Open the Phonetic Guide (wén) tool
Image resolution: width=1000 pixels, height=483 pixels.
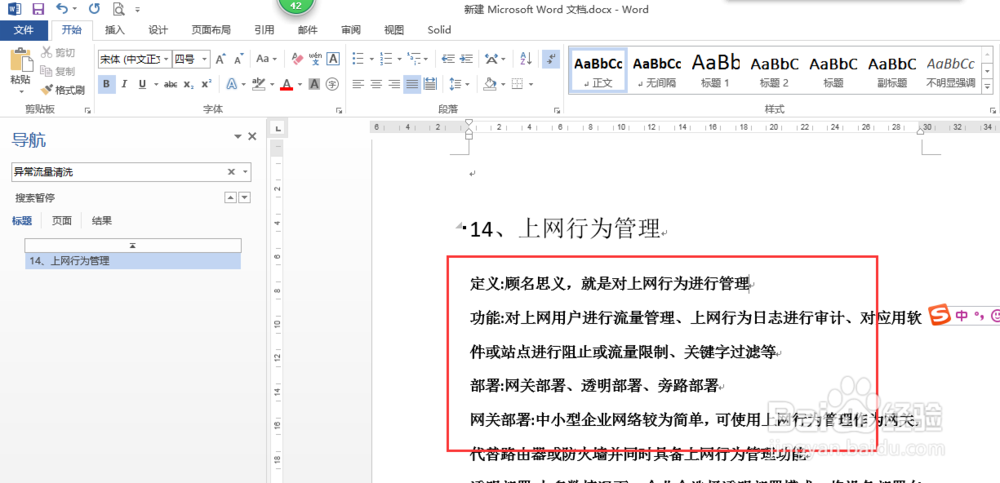point(315,59)
